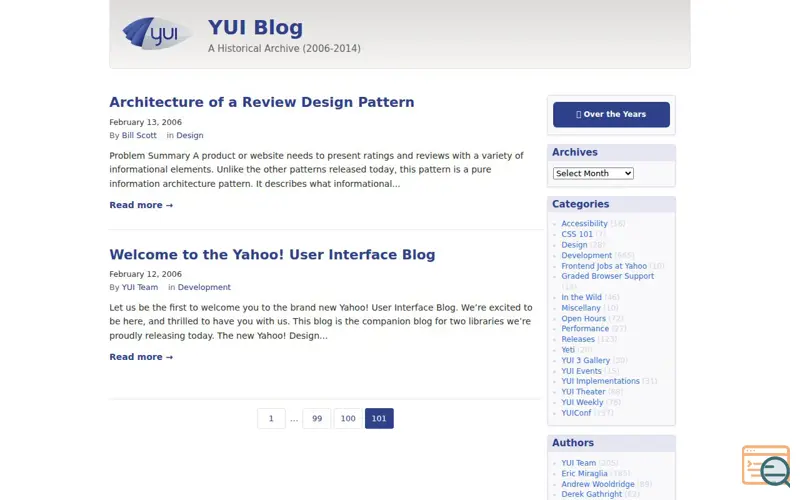Open the floating inspector icon at bottom right

(x=766, y=466)
